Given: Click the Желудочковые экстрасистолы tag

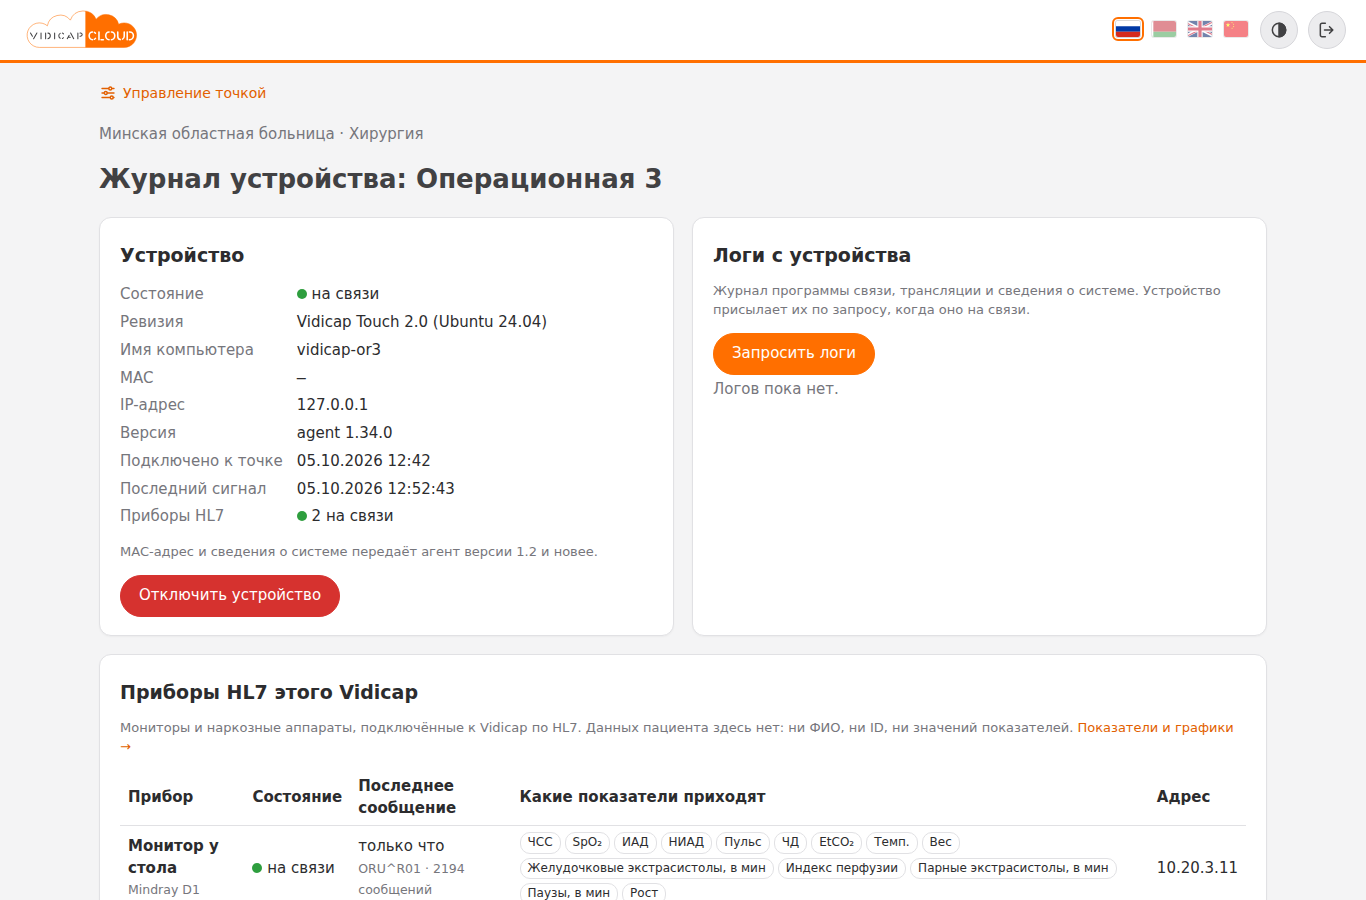Looking at the screenshot, I should pos(647,869).
